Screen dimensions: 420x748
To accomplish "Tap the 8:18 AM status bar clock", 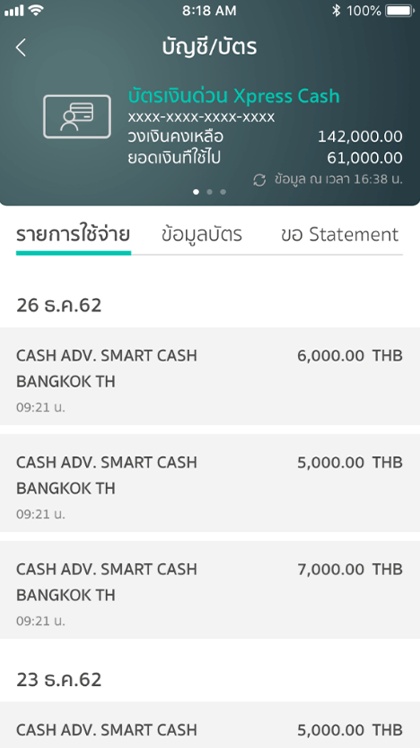I will point(209,10).
